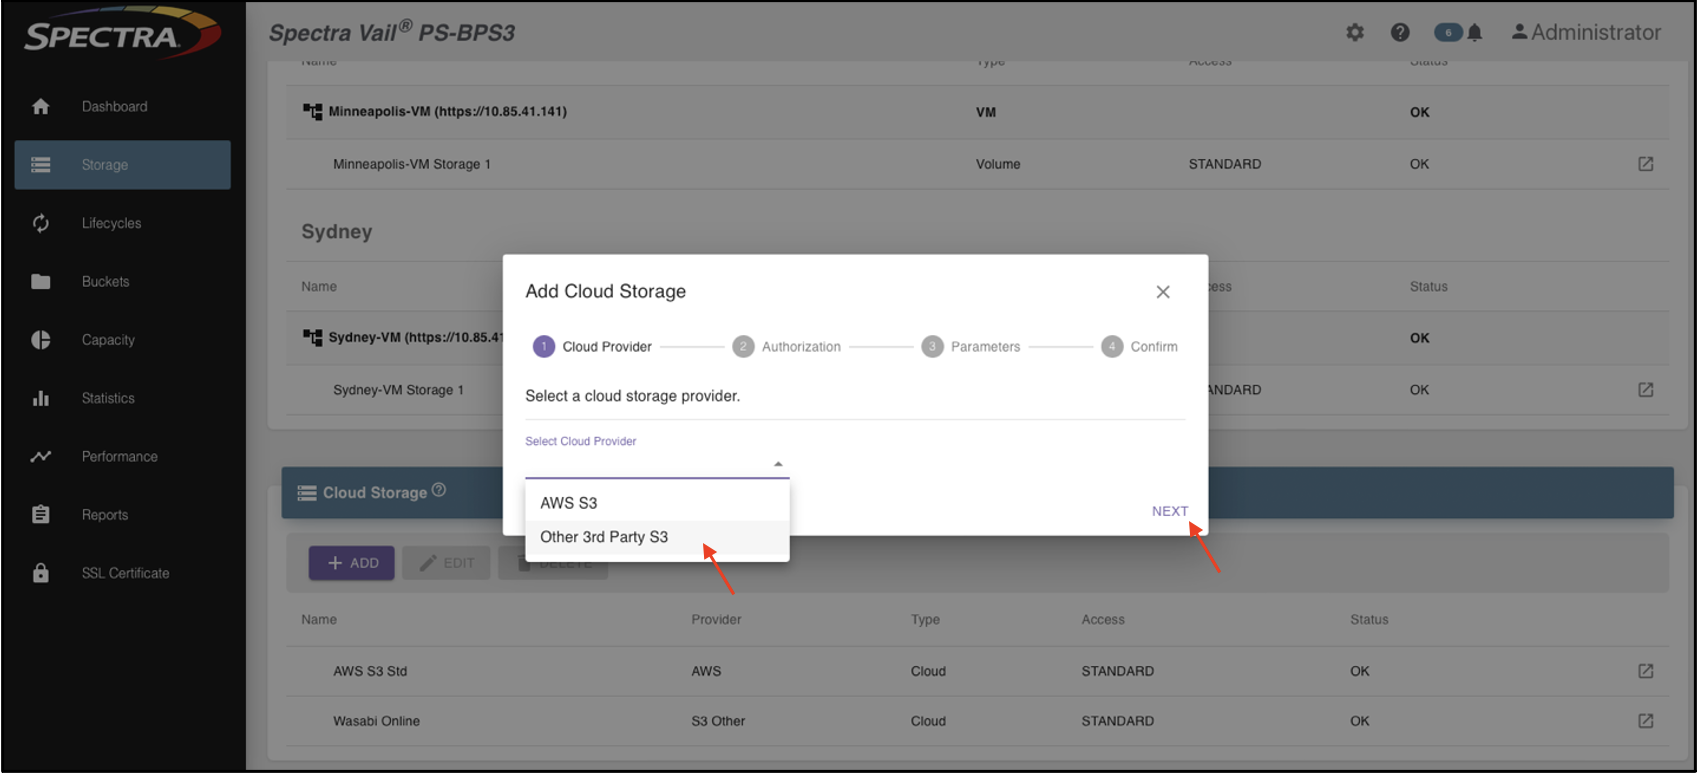1704x776 pixels.
Task: Open Buckets in the sidebar
Action: (123, 282)
